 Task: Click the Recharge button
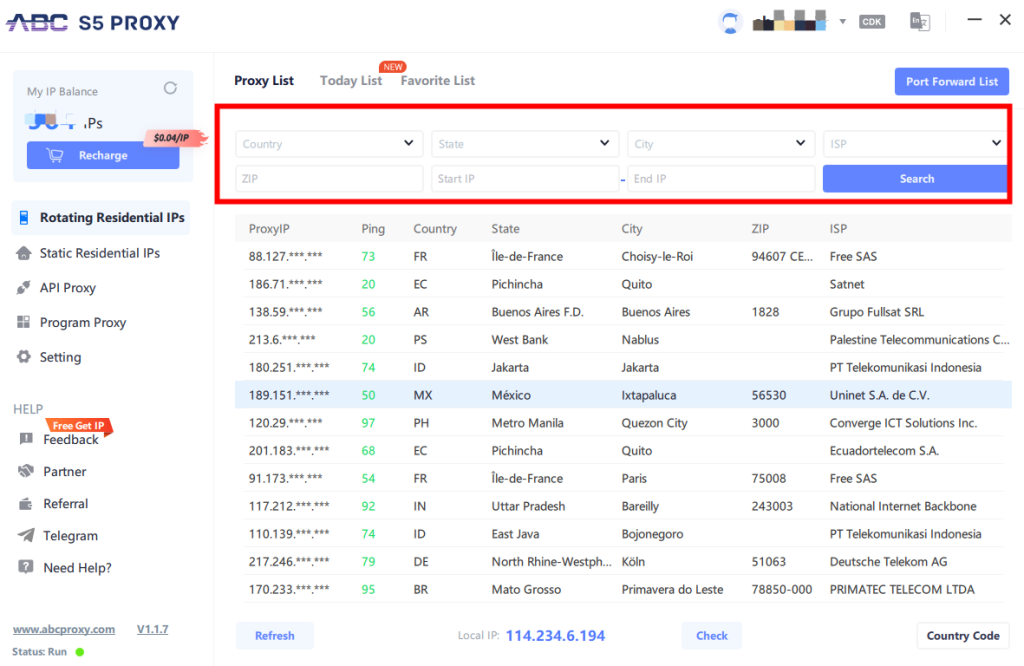point(103,155)
